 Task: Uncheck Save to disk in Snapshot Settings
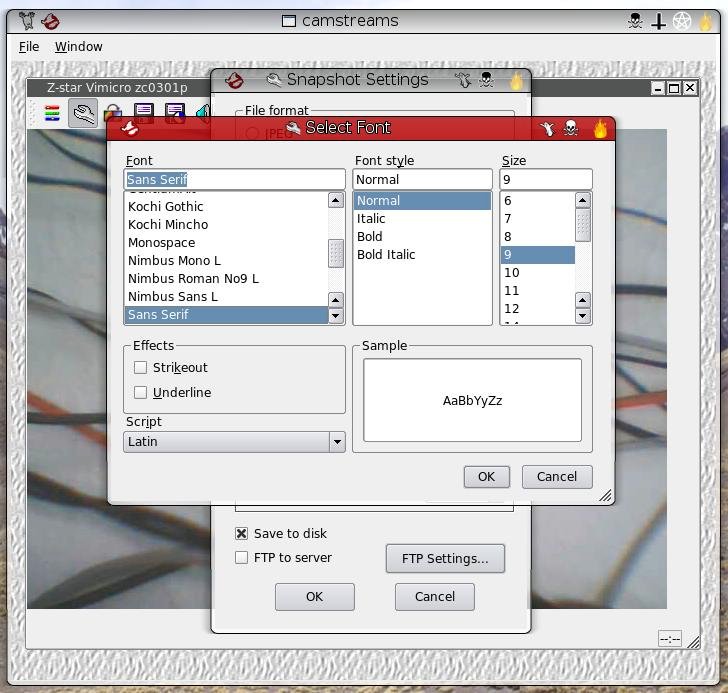click(241, 534)
